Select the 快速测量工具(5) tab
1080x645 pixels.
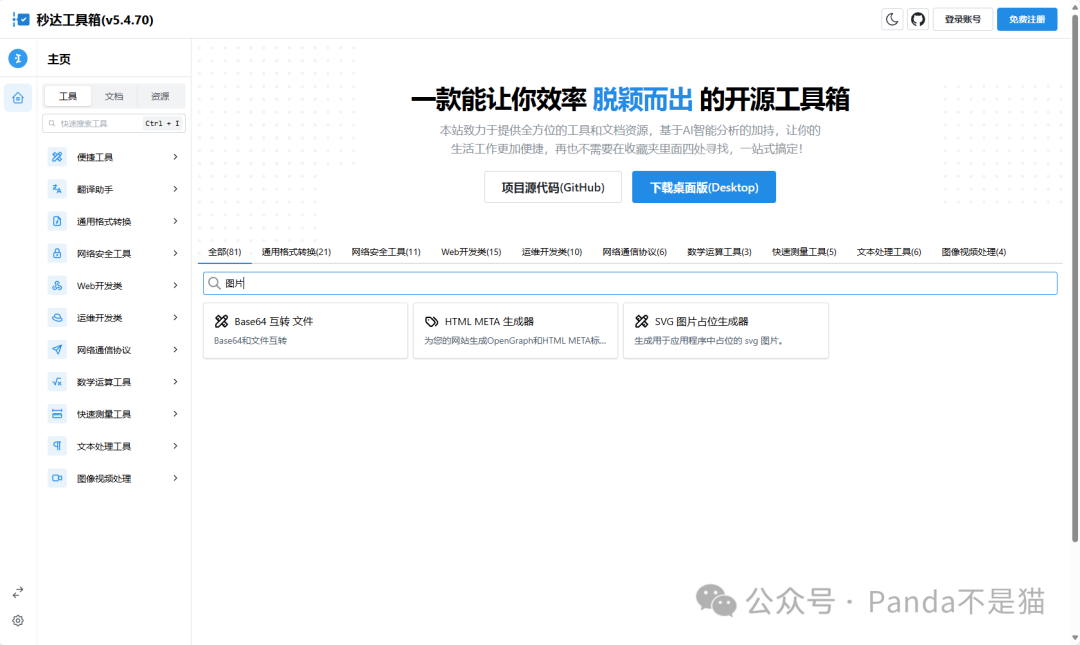click(804, 252)
